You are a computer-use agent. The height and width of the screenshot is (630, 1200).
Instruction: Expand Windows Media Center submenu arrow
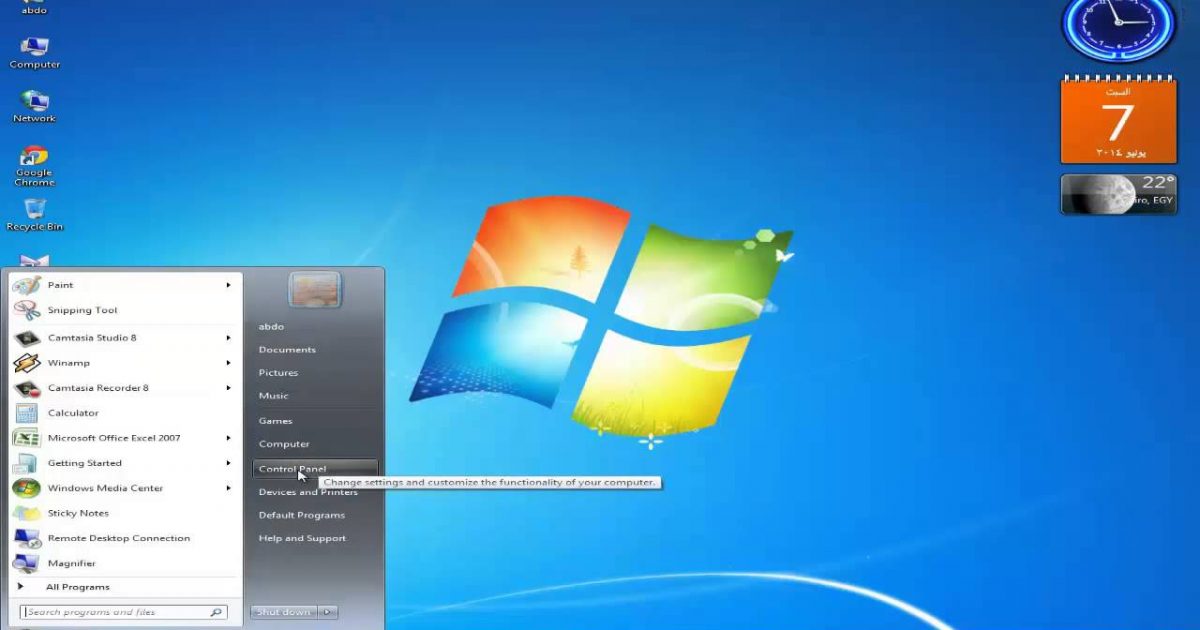[x=229, y=488]
